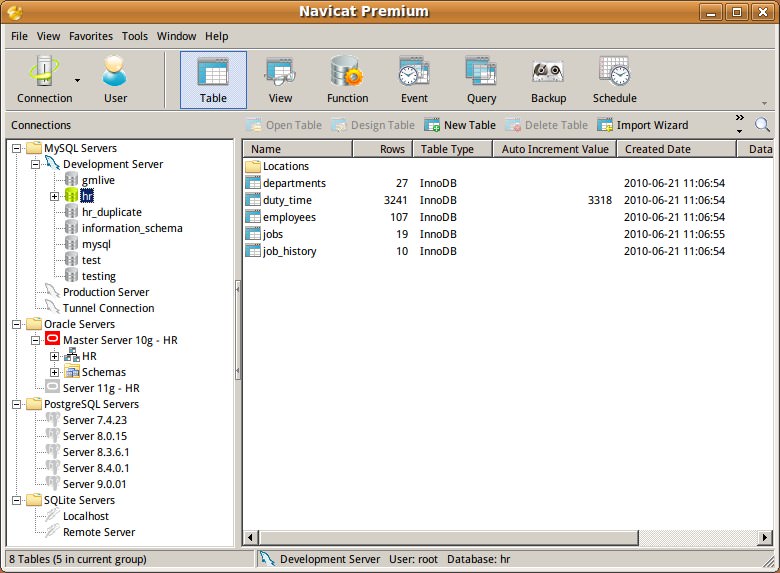The image size is (780, 573).
Task: Open the Function toolbar icon
Action: (x=347, y=80)
